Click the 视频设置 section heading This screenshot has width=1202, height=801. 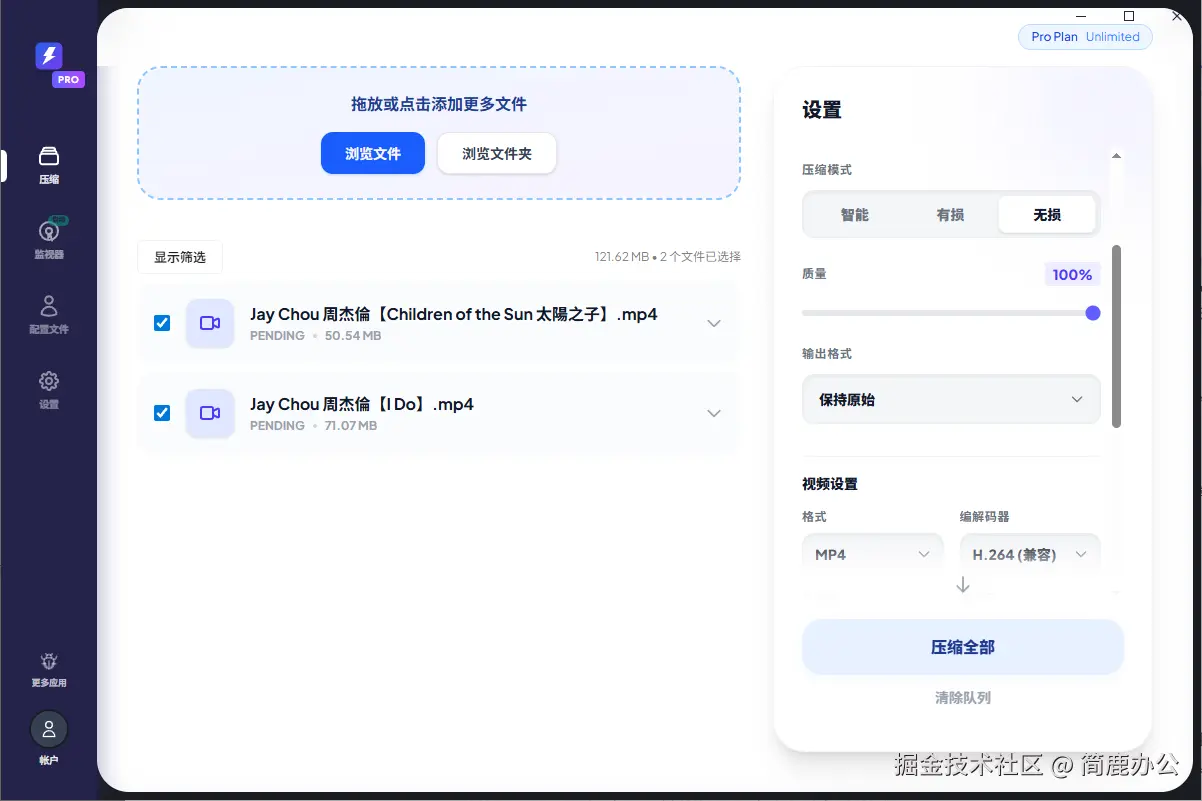pyautogui.click(x=830, y=484)
